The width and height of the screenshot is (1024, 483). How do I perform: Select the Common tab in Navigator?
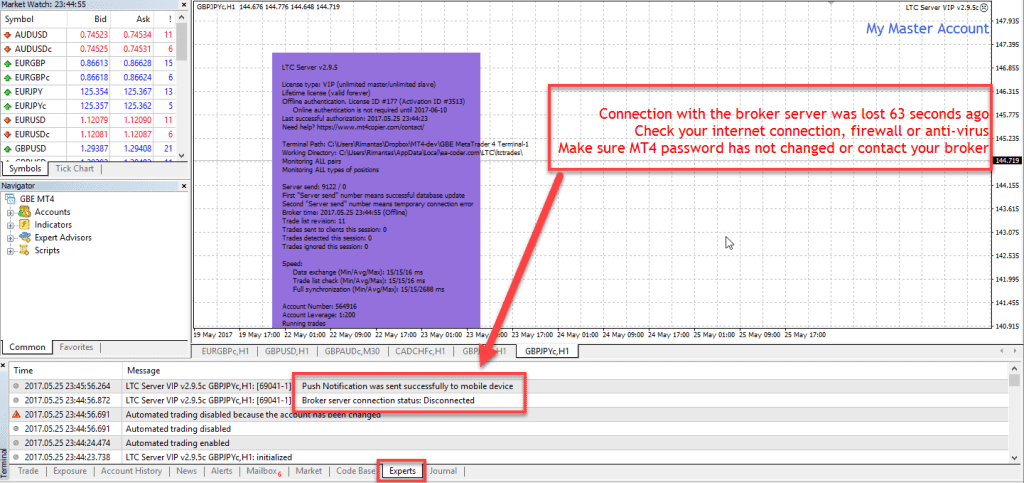[x=27, y=347]
